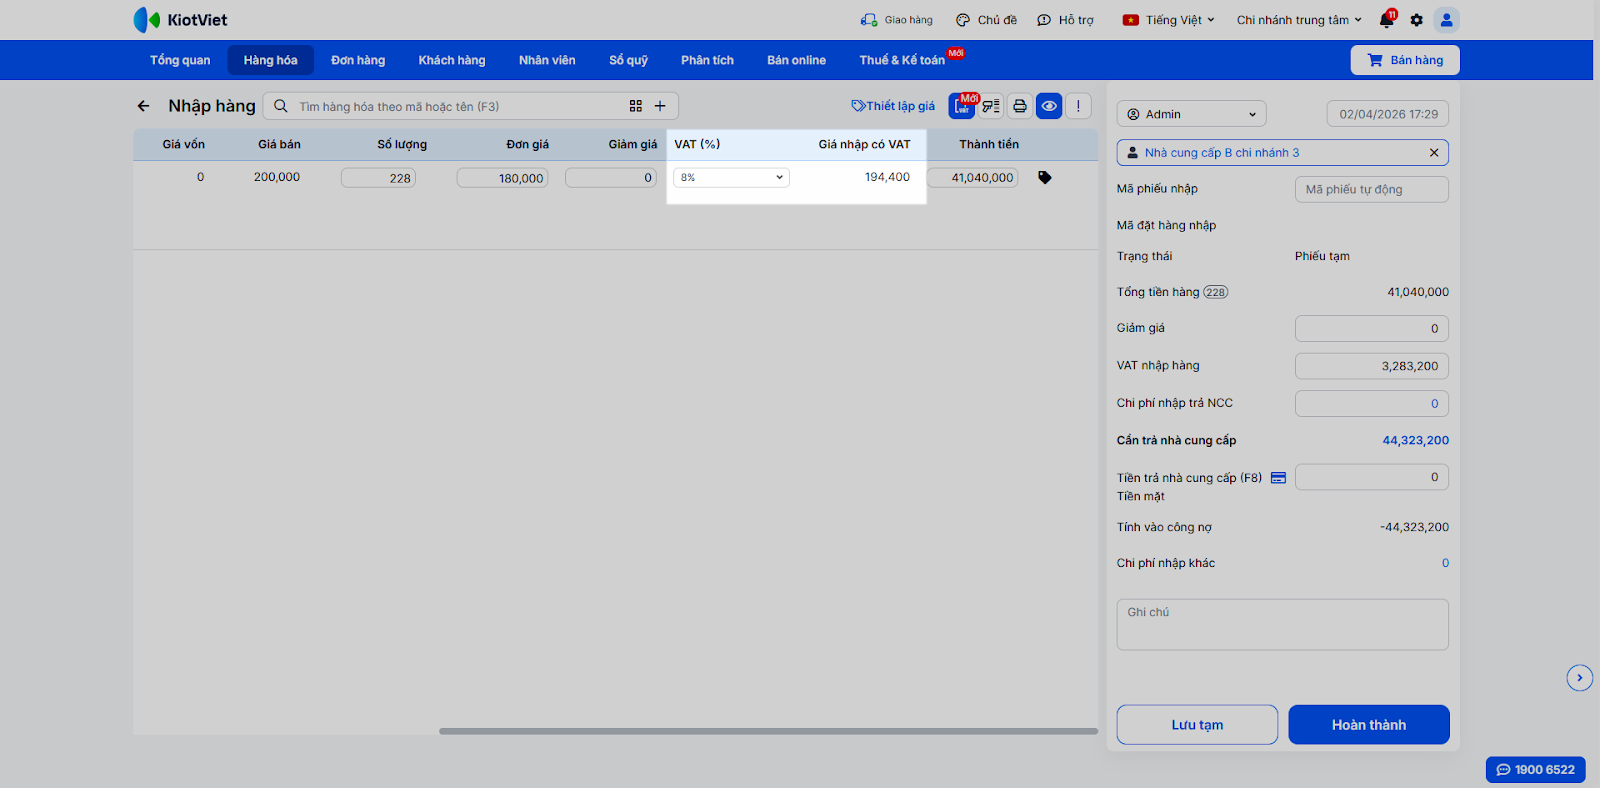1600x788 pixels.
Task: Toggle the blue VAT mode button
Action: pyautogui.click(x=962, y=106)
